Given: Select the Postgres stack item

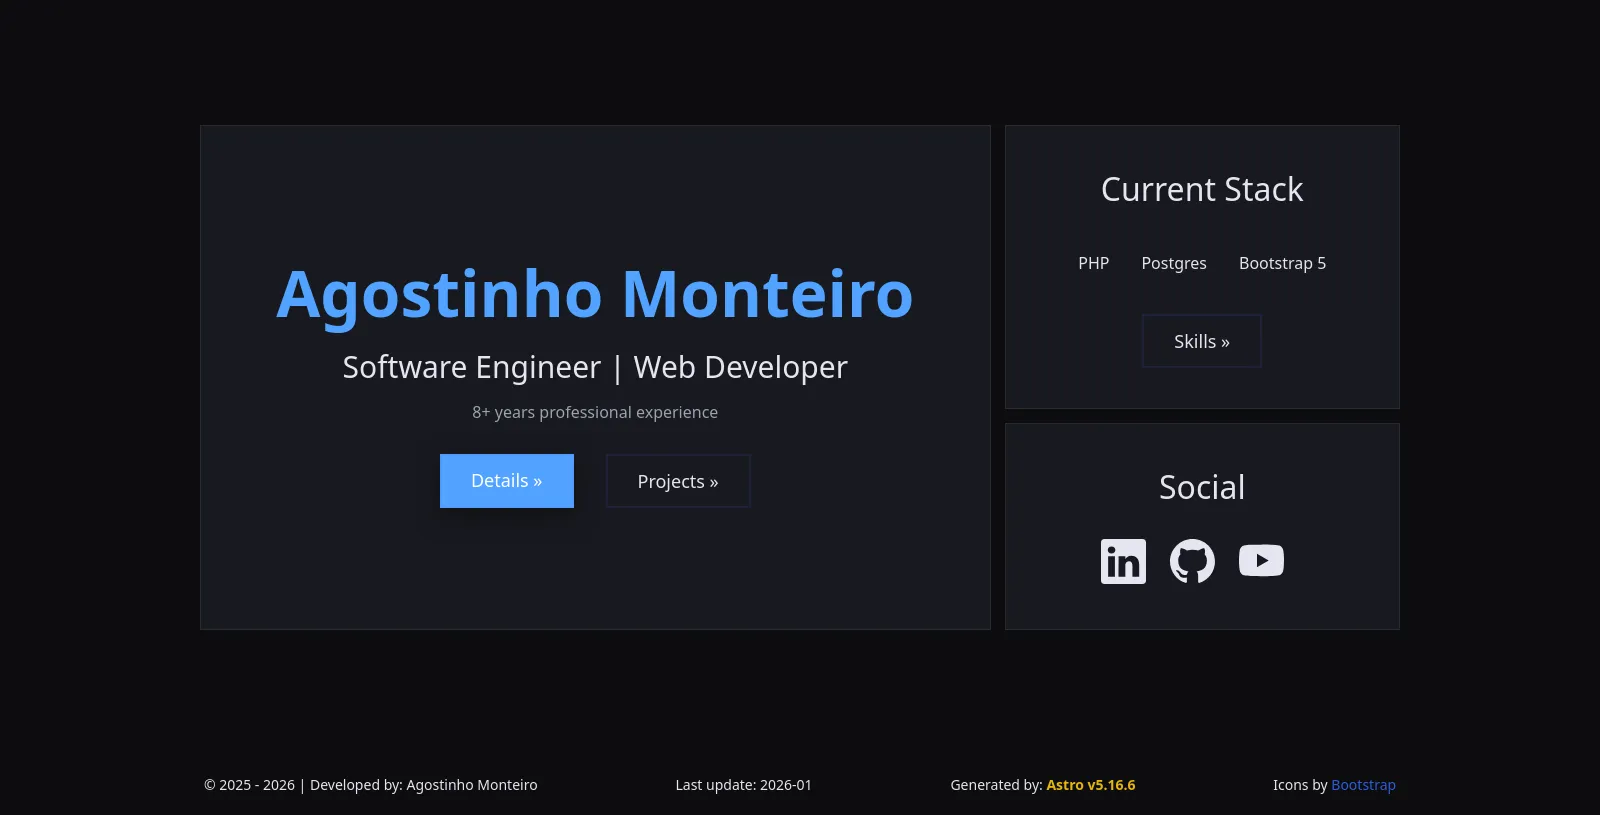Looking at the screenshot, I should point(1174,263).
